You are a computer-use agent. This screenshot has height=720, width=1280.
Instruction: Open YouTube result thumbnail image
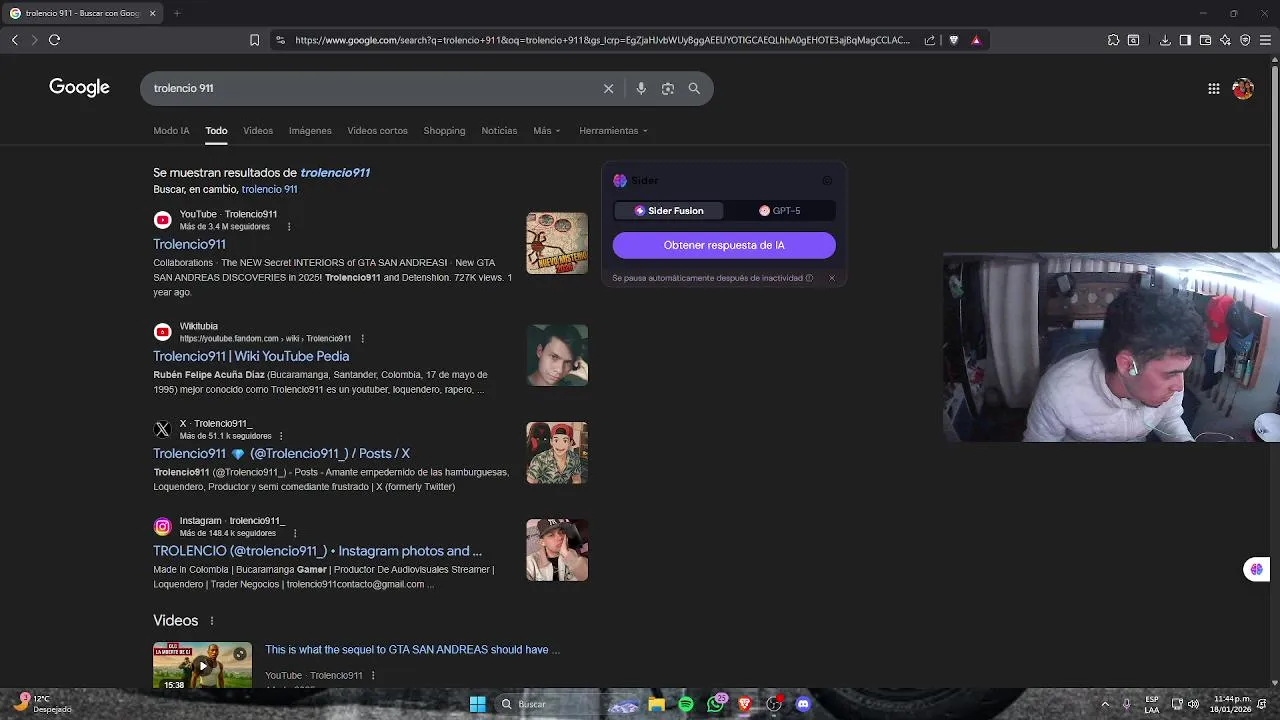tap(557, 243)
